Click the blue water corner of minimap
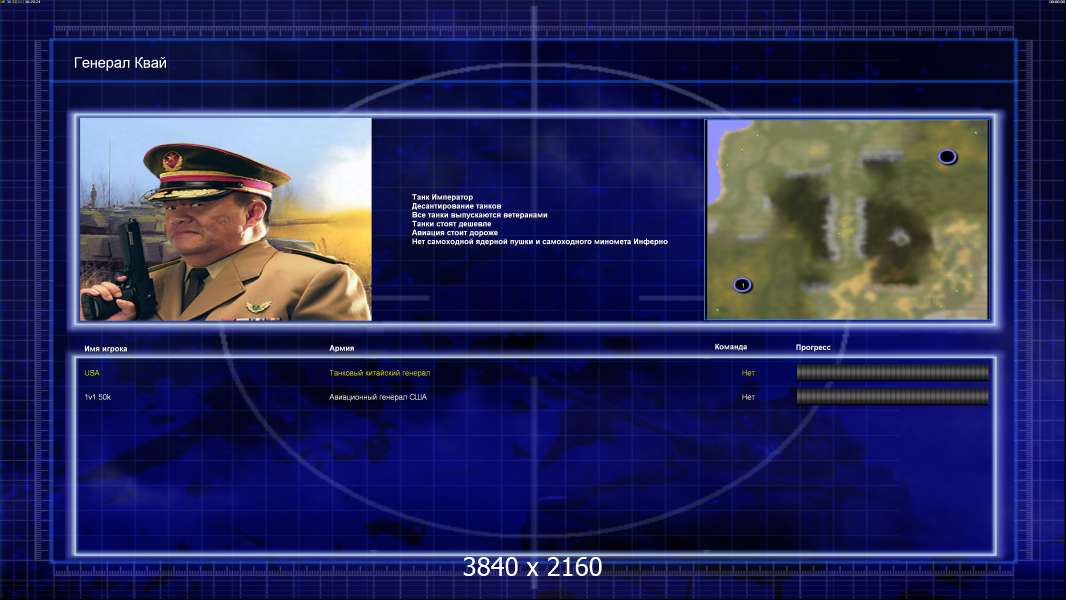The width and height of the screenshot is (1066, 600). [x=723, y=146]
